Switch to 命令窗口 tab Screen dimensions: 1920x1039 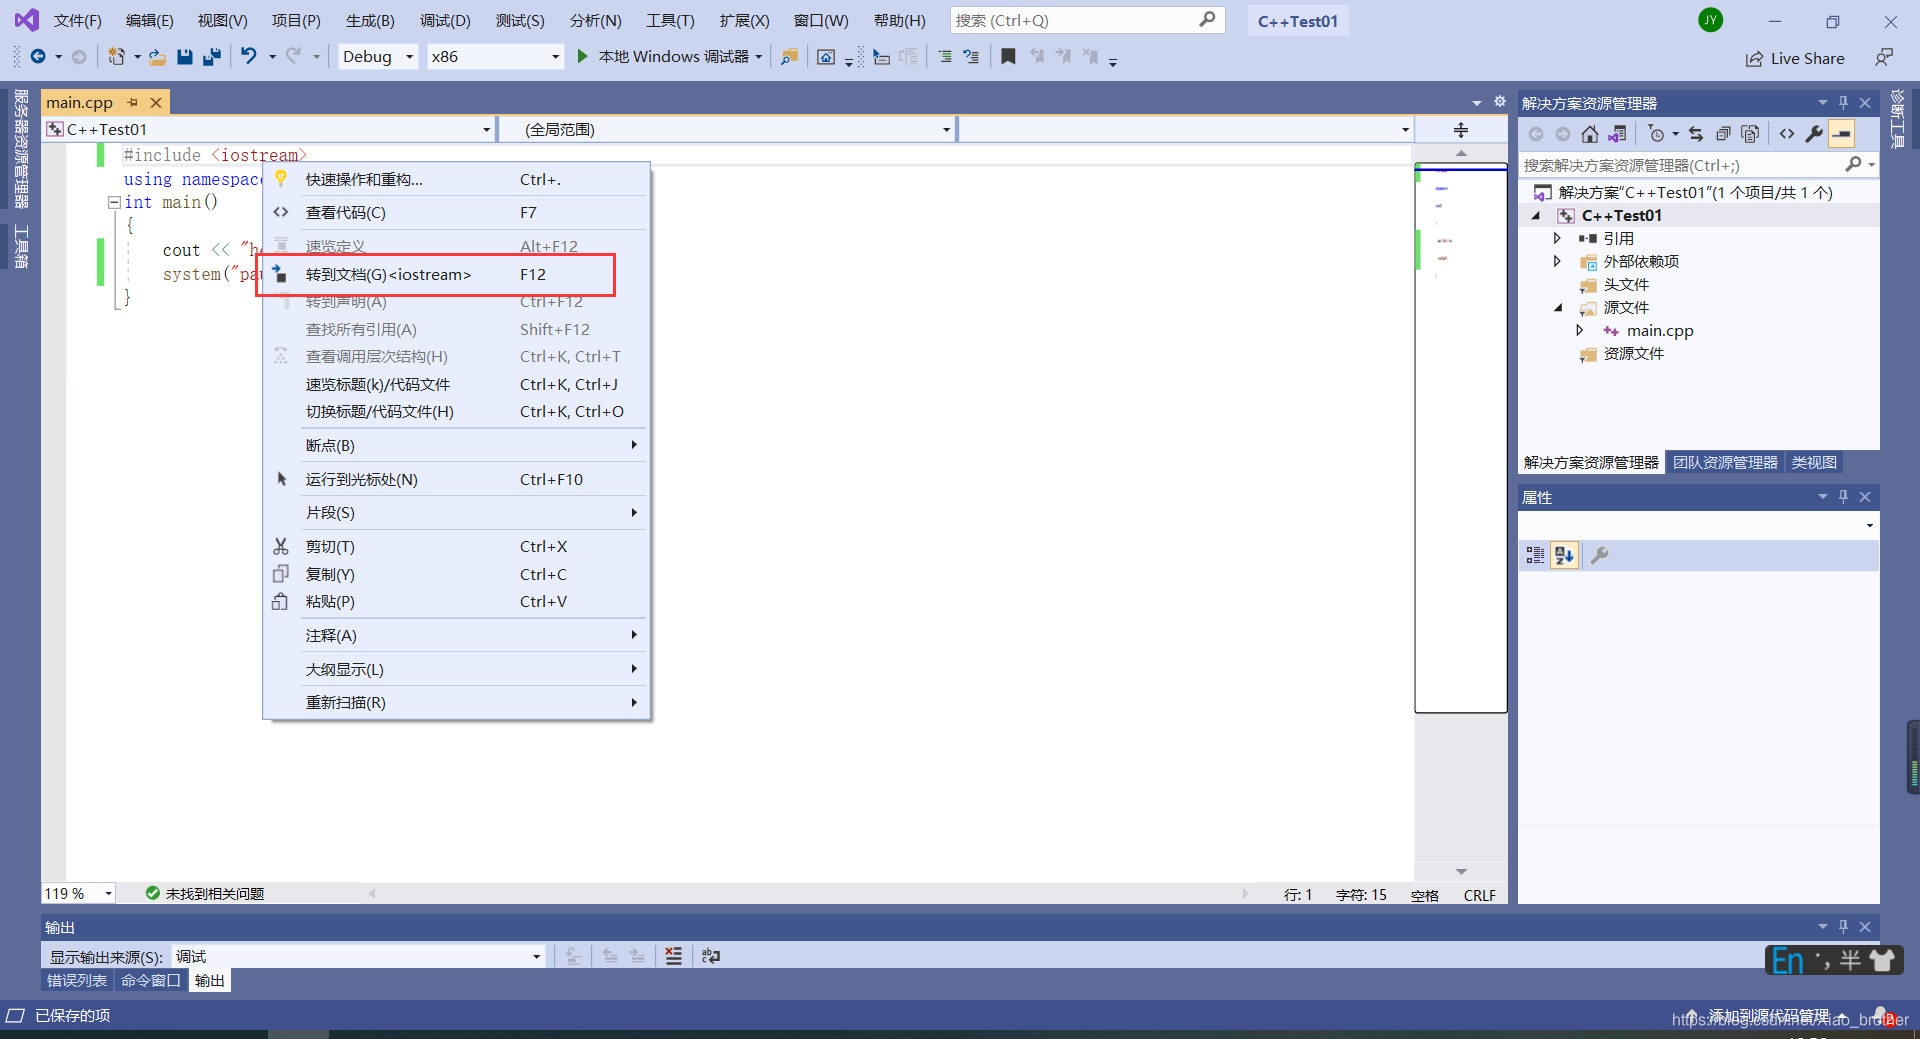151,980
